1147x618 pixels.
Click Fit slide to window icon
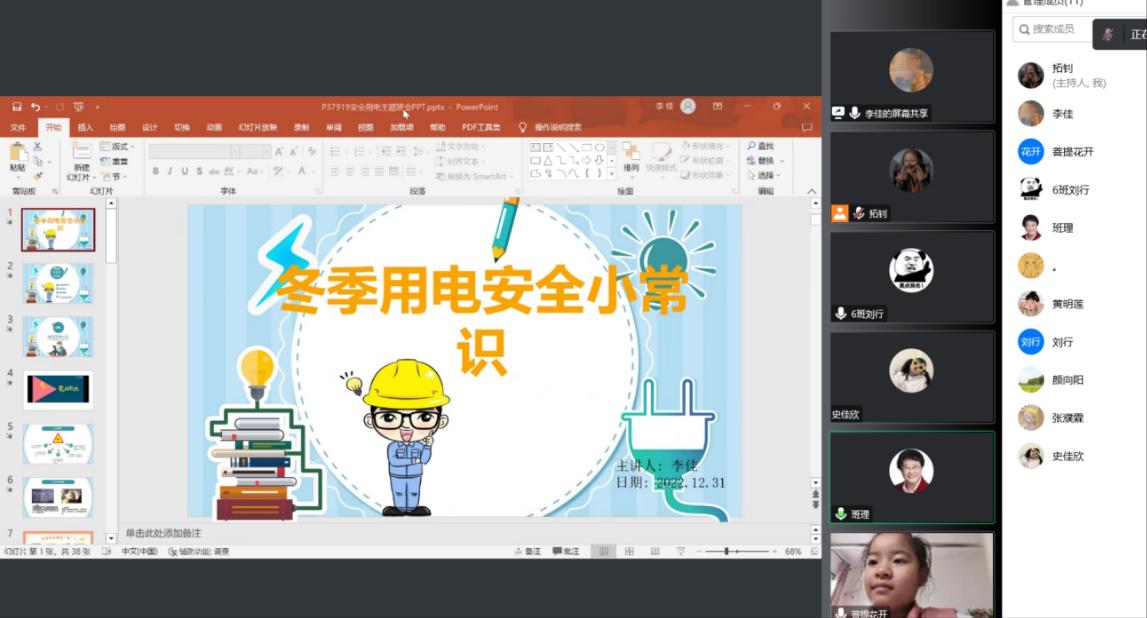tap(814, 551)
